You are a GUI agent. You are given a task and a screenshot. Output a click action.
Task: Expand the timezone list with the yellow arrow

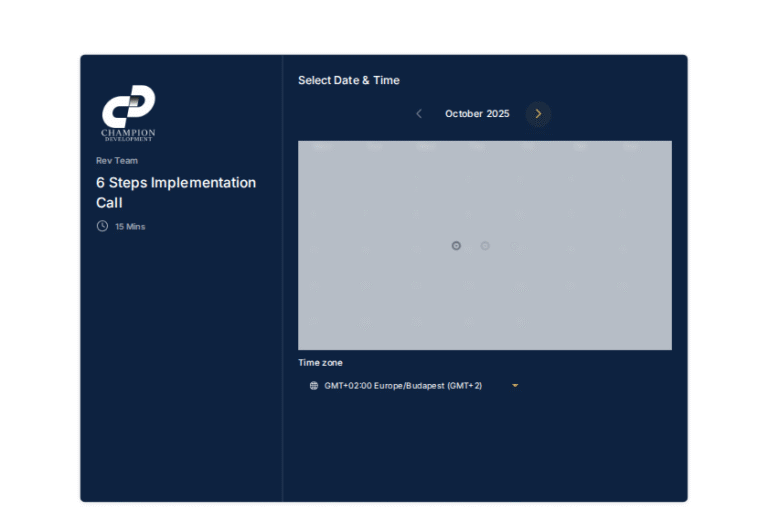click(515, 386)
